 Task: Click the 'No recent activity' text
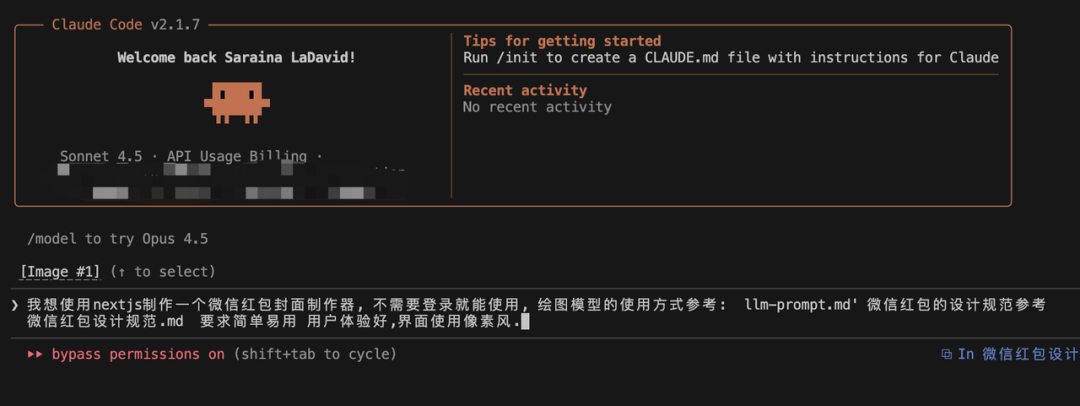pos(537,106)
